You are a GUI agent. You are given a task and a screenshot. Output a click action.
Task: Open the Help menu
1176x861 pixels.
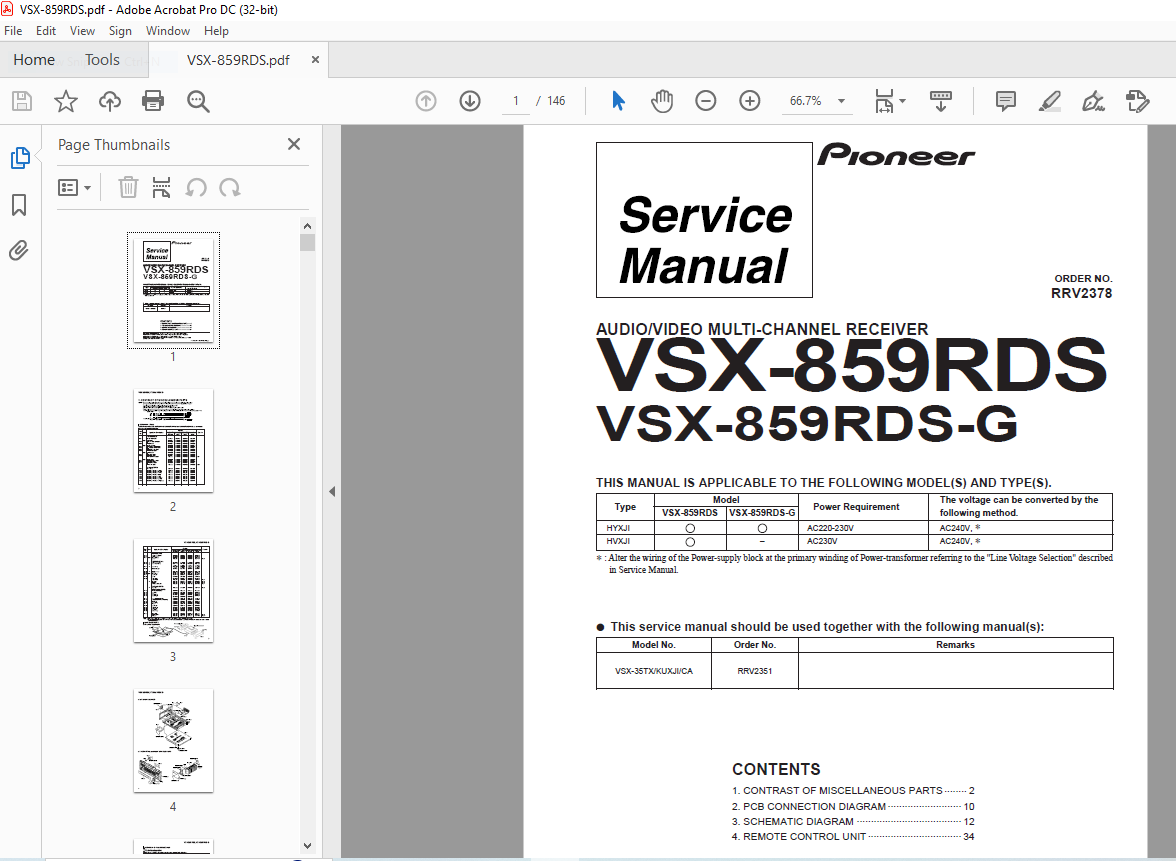point(216,31)
